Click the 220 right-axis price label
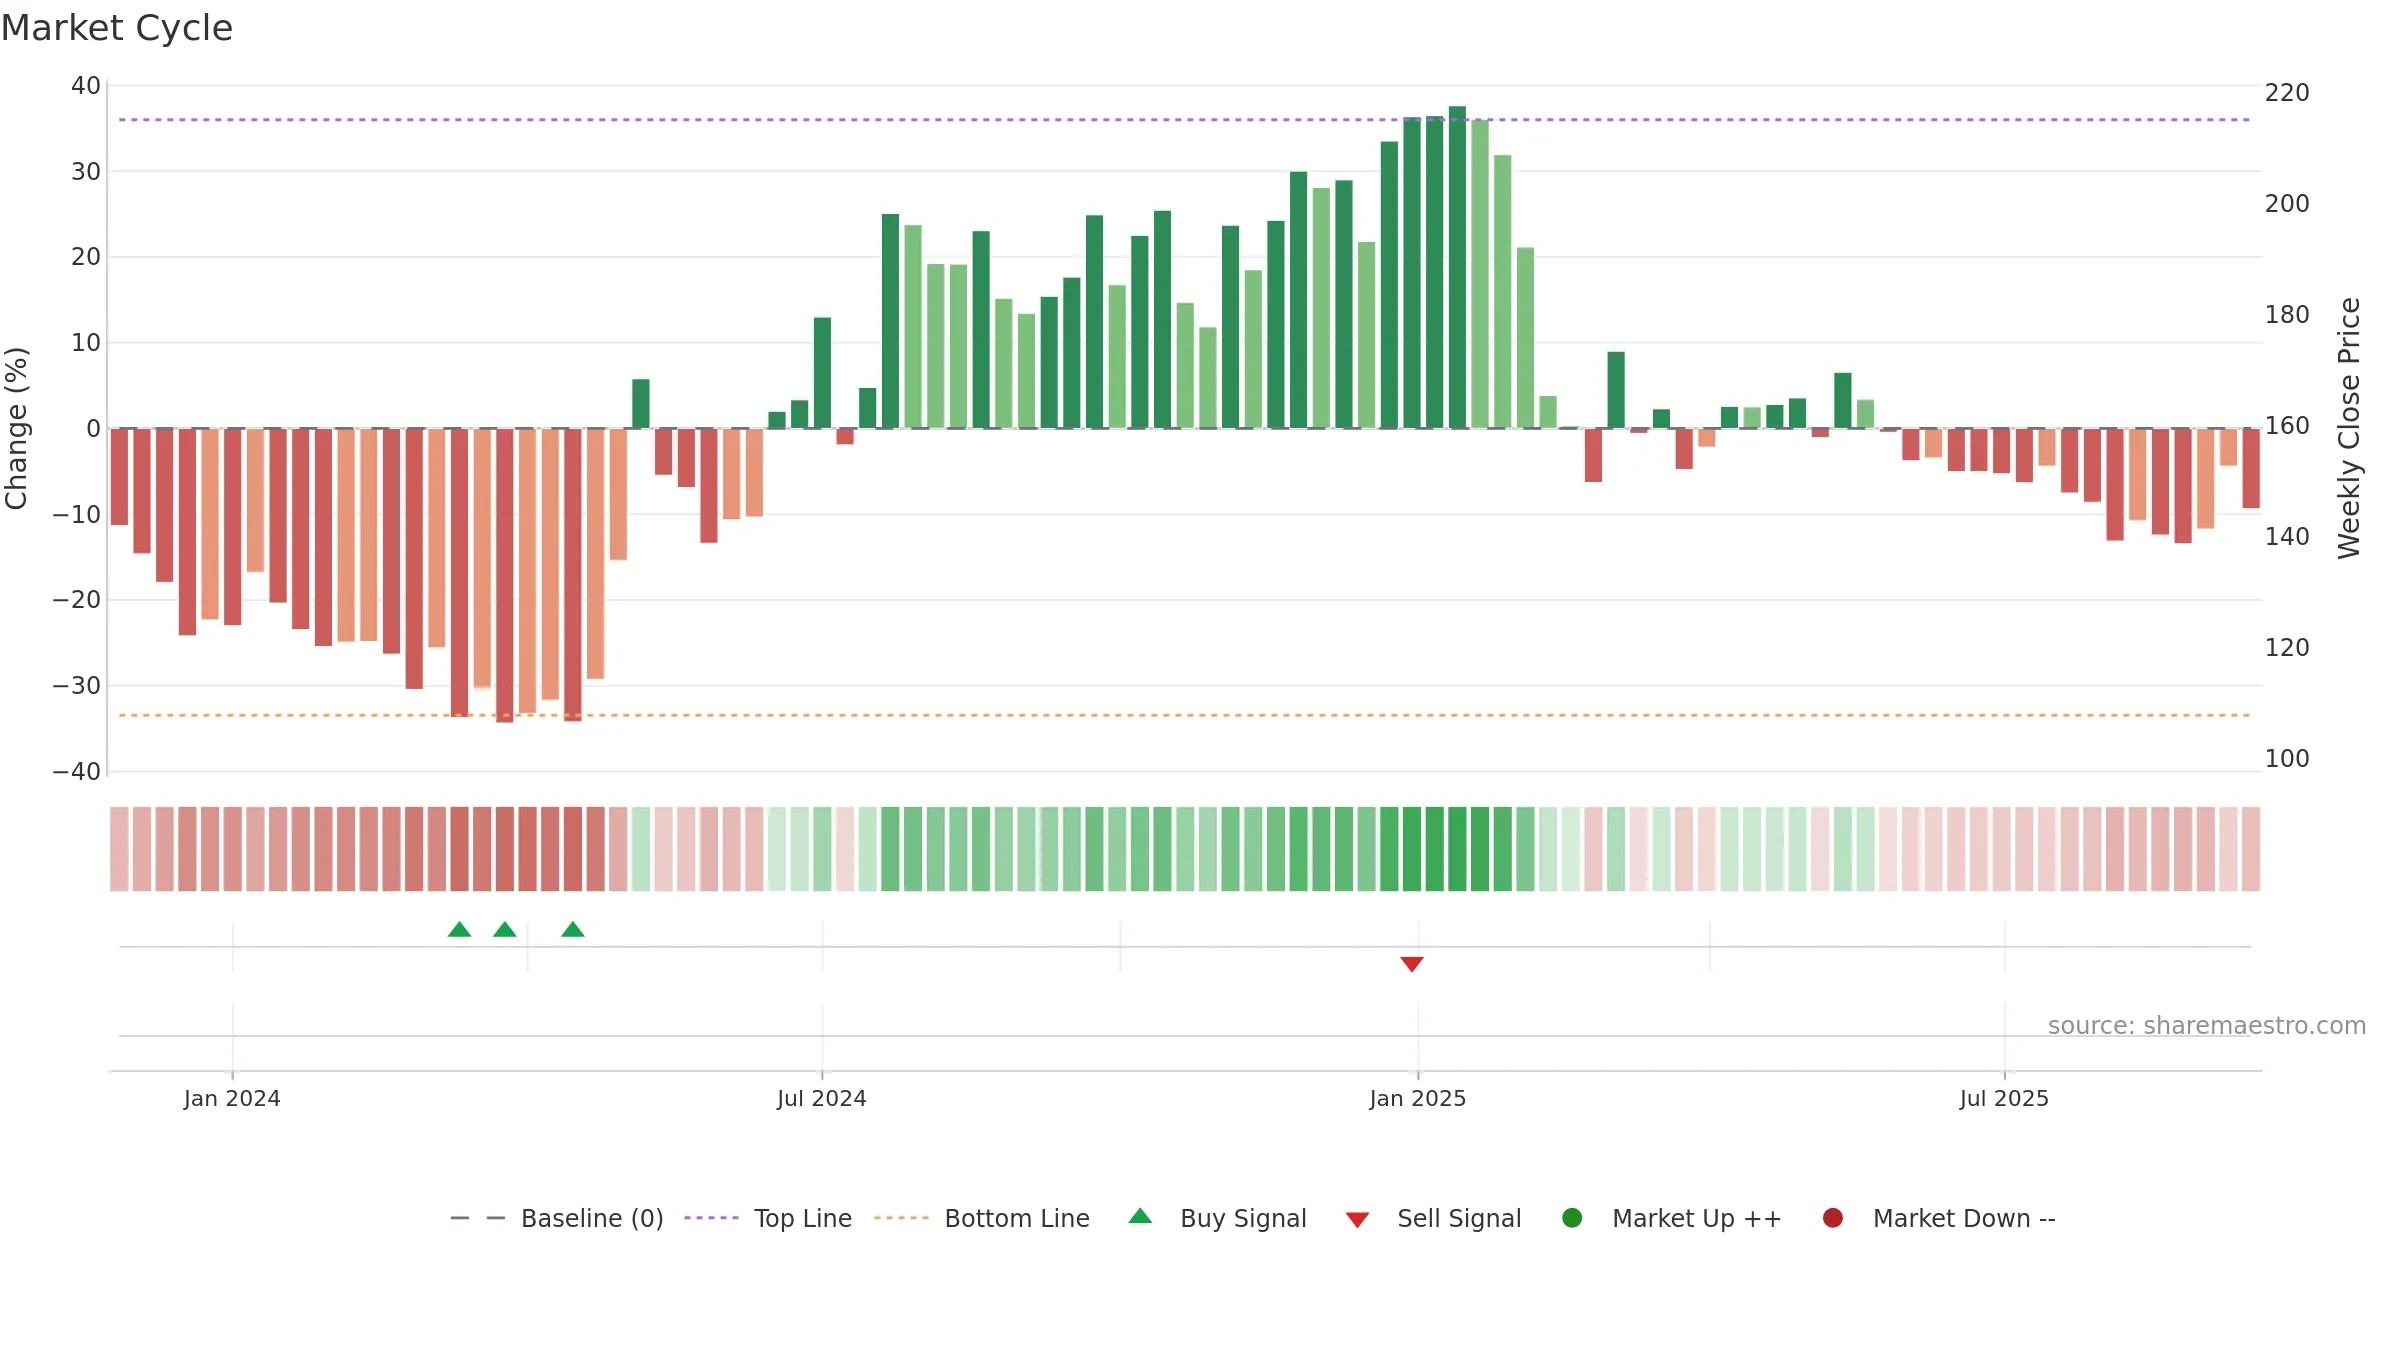2400x1350 pixels. pyautogui.click(x=2287, y=93)
